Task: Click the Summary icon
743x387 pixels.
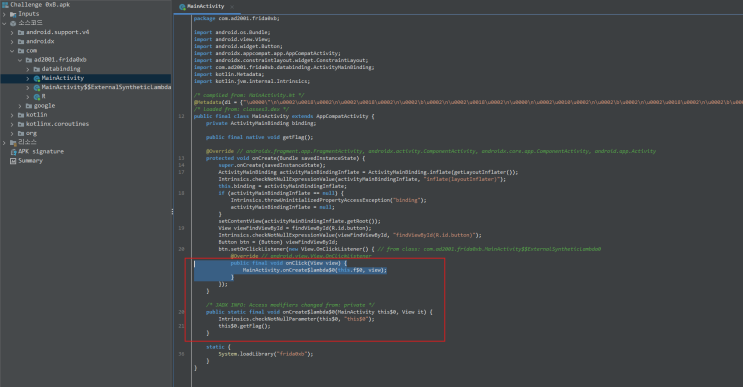Action: tap(13, 161)
